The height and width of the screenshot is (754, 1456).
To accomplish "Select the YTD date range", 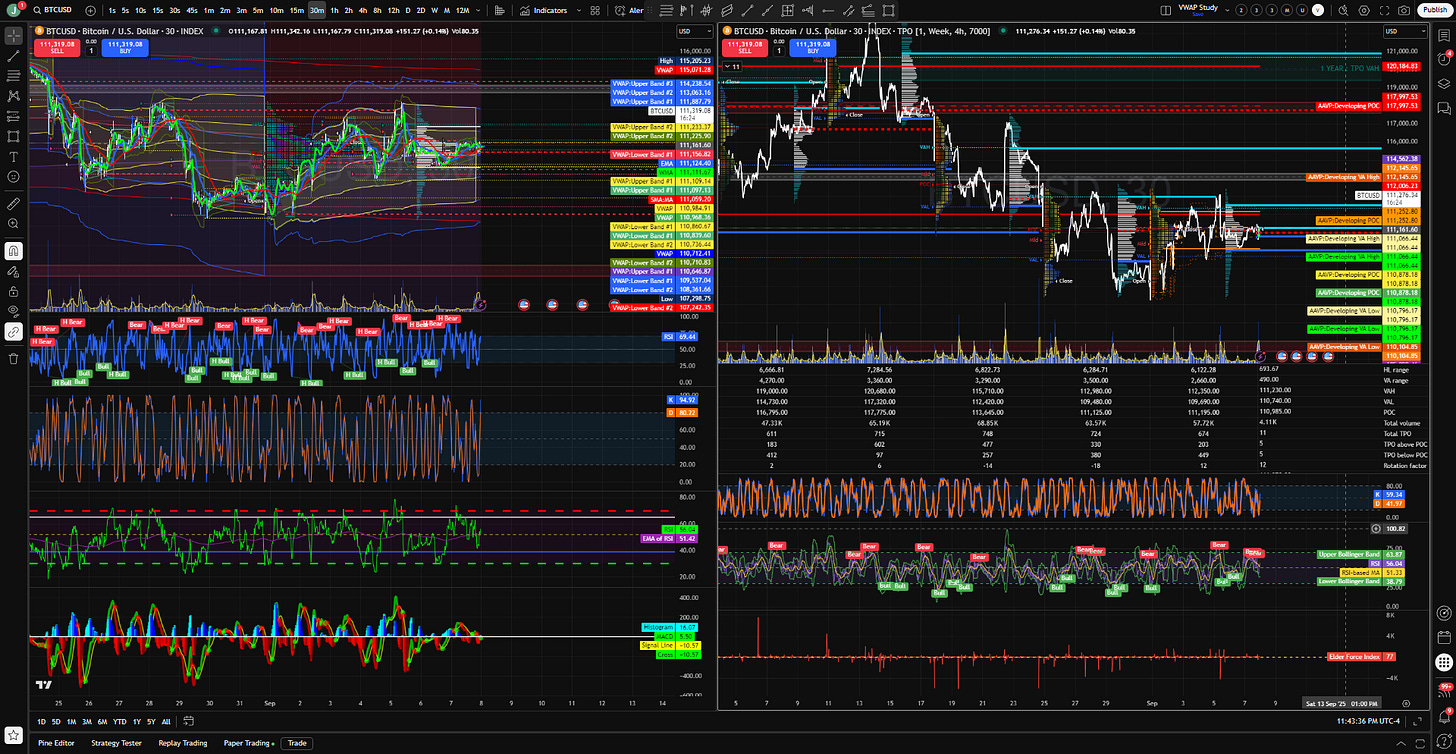I will pos(120,722).
